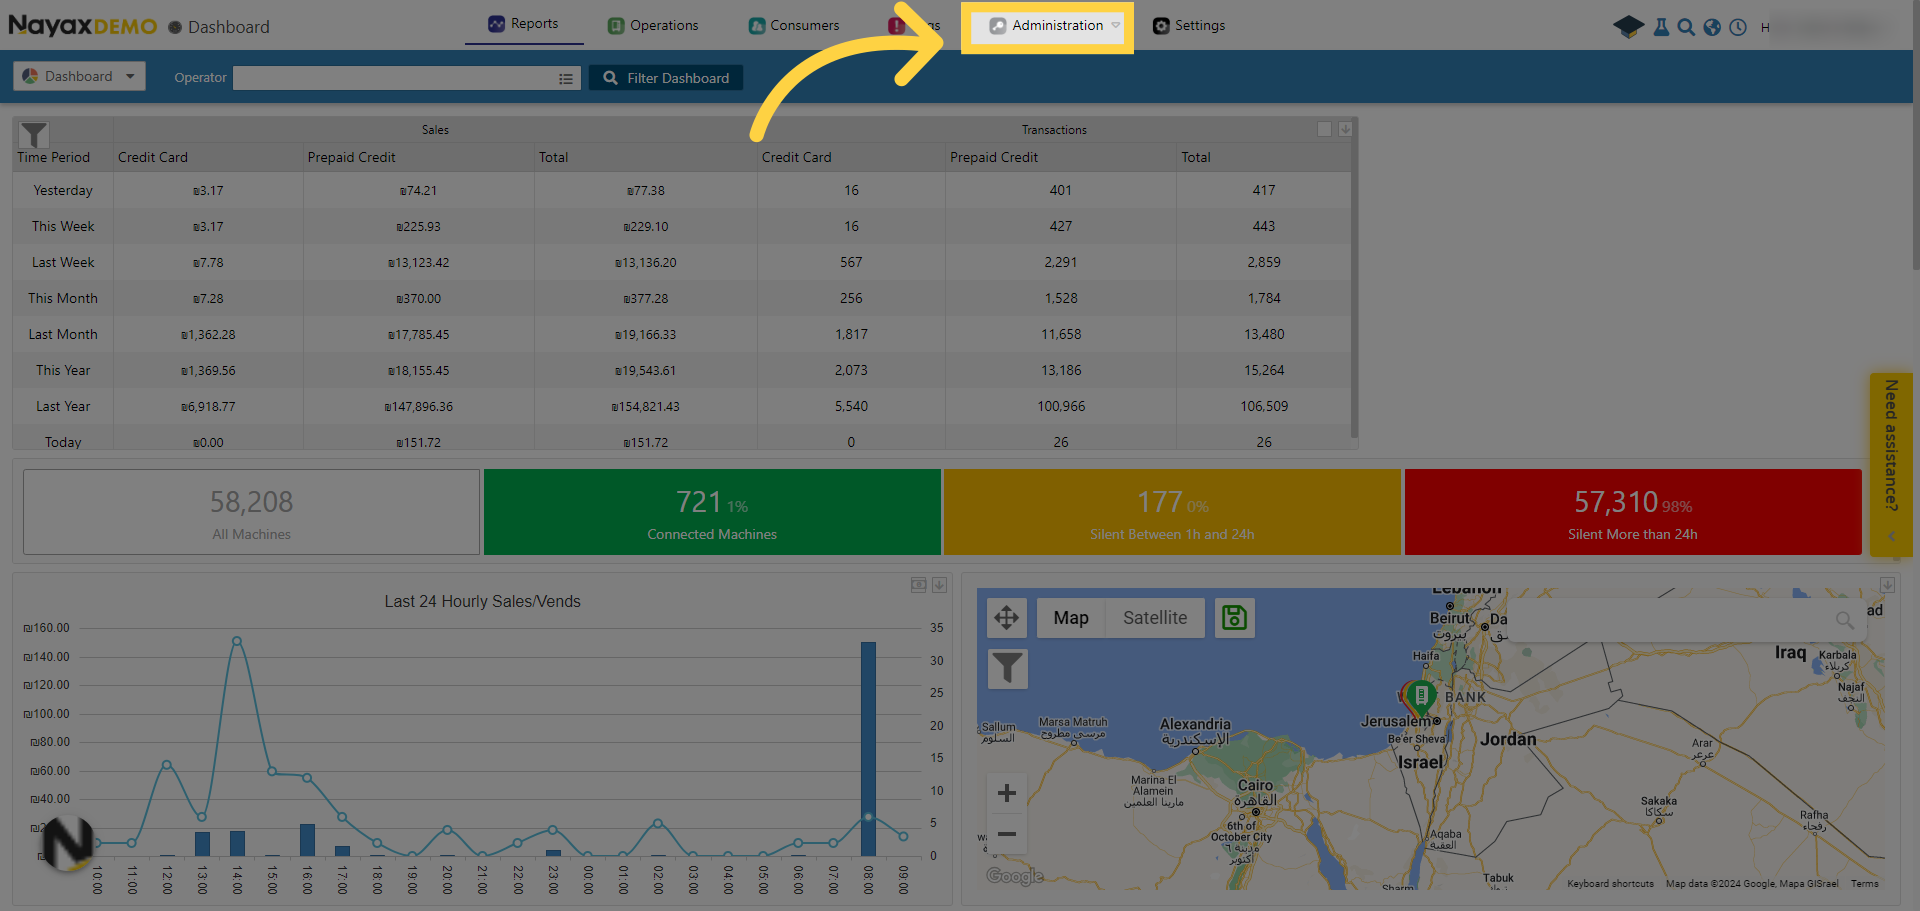Click the clock history icon
This screenshot has height=911, width=1920.
point(1738,27)
